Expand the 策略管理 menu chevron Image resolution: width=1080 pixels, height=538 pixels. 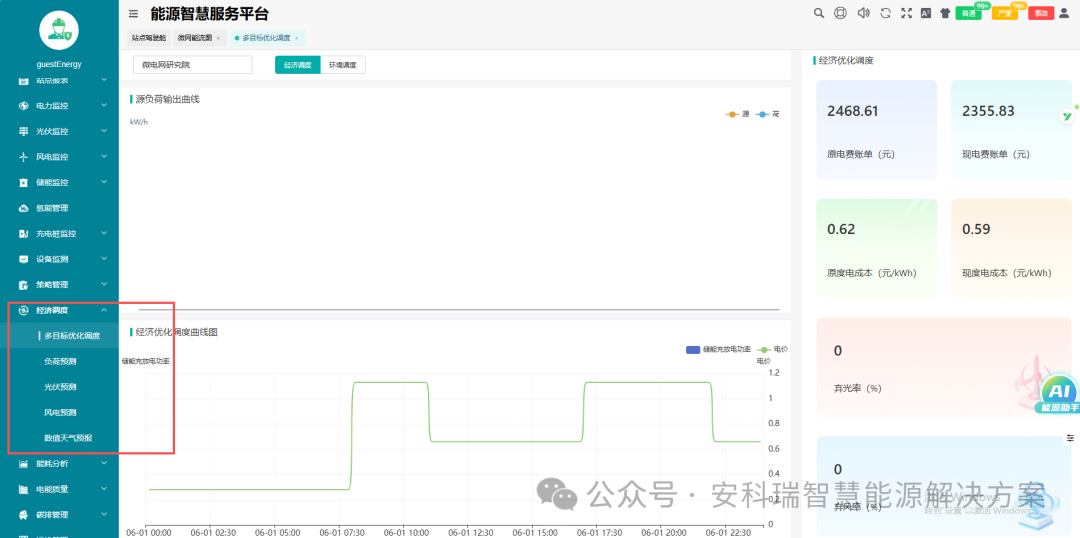(x=104, y=284)
